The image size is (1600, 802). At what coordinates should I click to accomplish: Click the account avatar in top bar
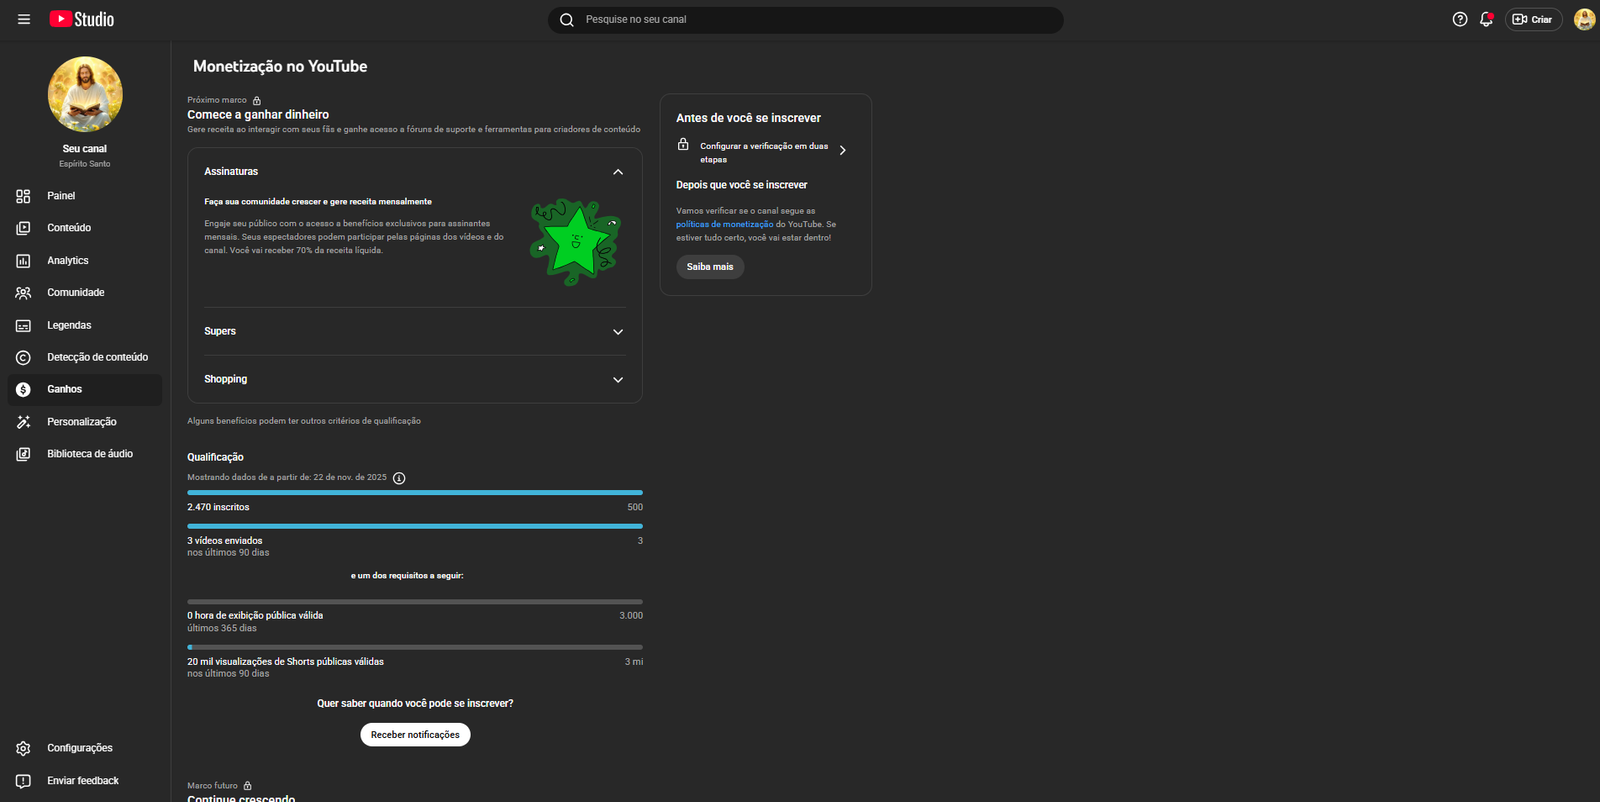click(1584, 19)
